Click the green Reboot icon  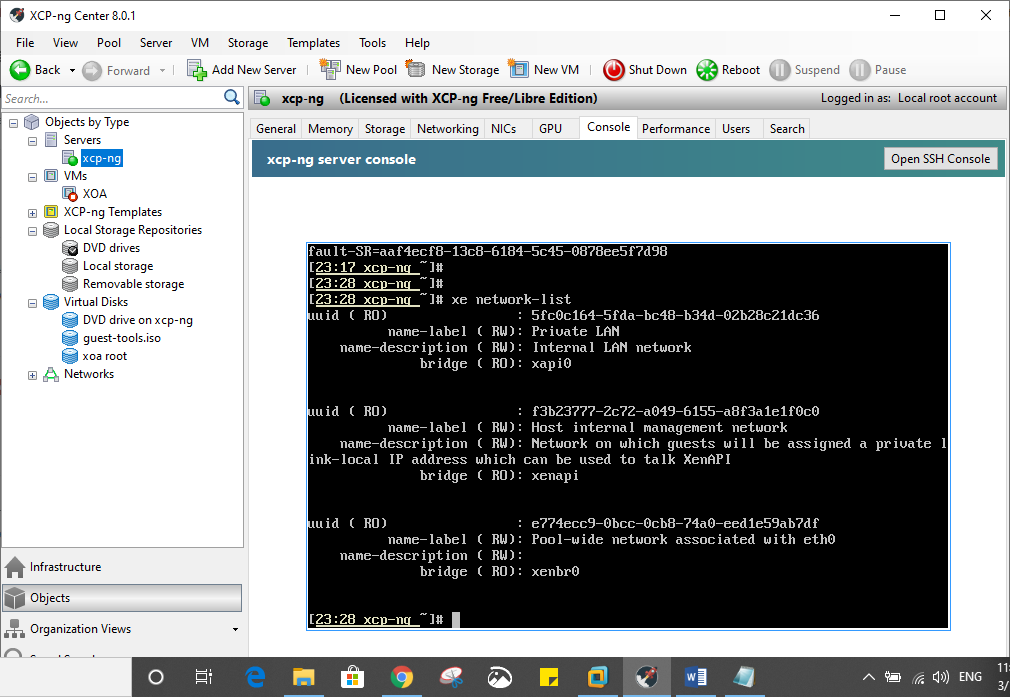707,70
